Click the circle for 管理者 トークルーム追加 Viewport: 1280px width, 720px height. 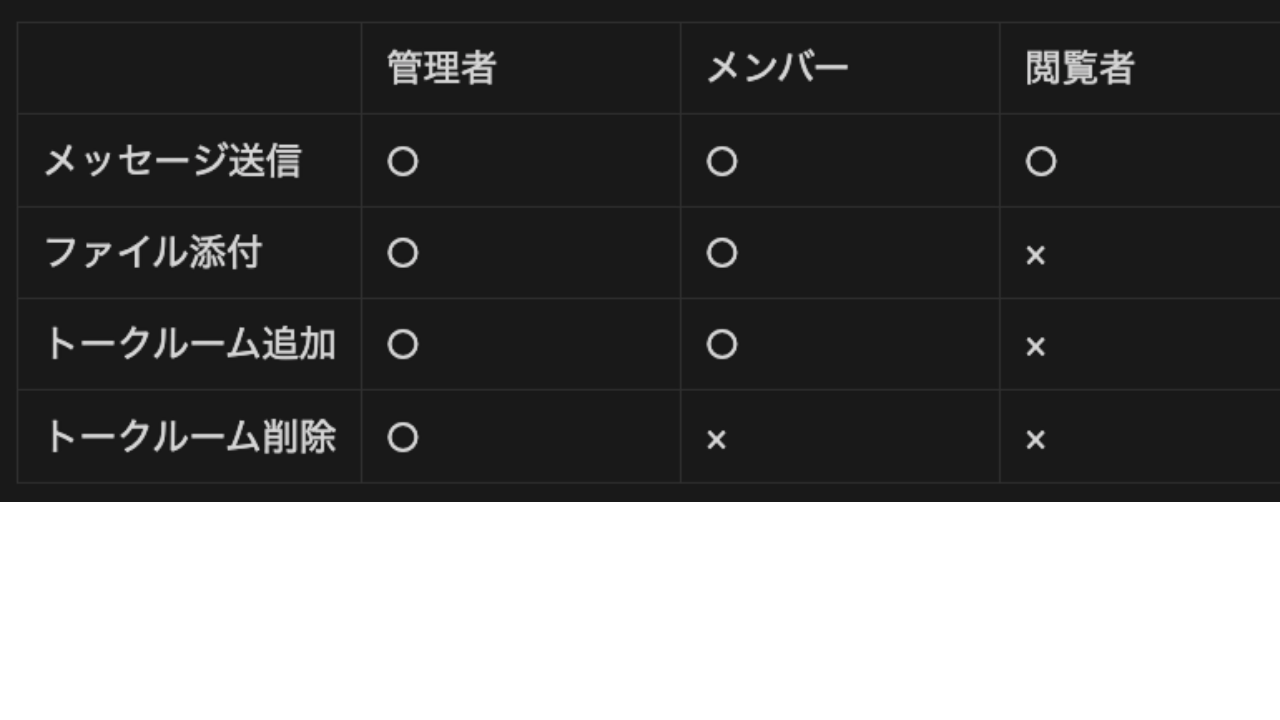pos(402,345)
